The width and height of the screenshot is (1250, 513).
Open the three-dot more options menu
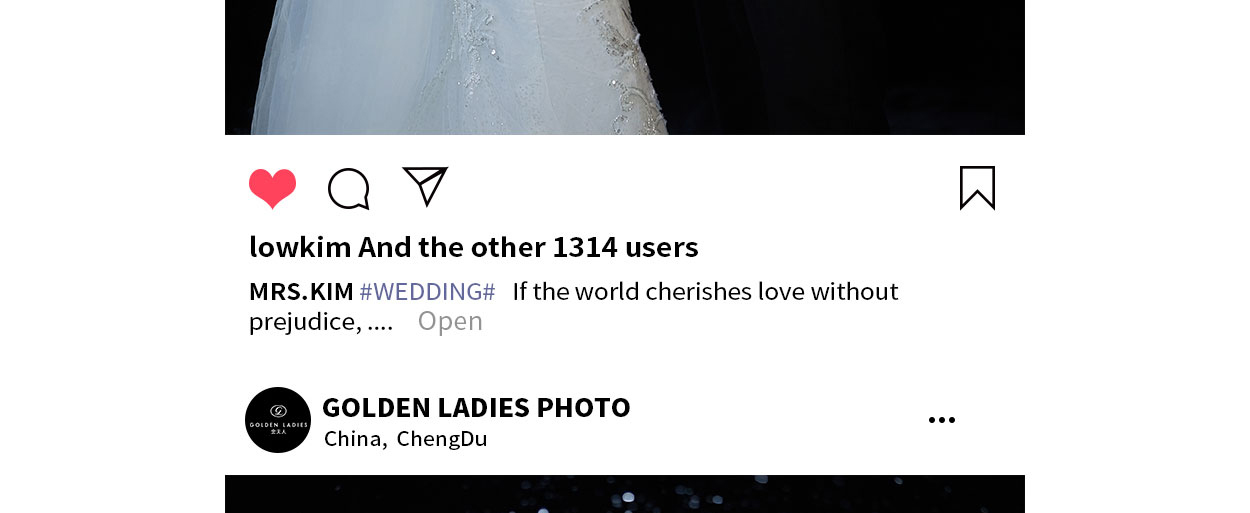pyautogui.click(x=942, y=420)
